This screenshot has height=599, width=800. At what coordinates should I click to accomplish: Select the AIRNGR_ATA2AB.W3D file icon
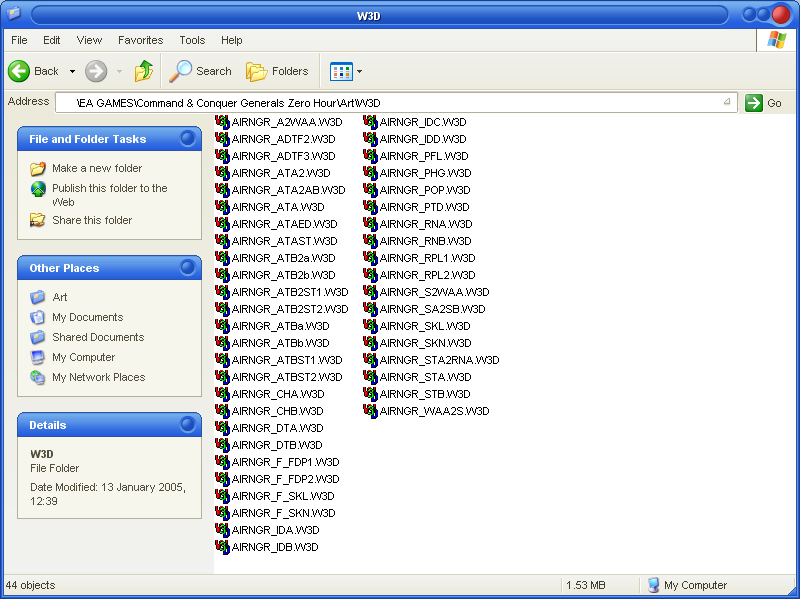tap(222, 190)
